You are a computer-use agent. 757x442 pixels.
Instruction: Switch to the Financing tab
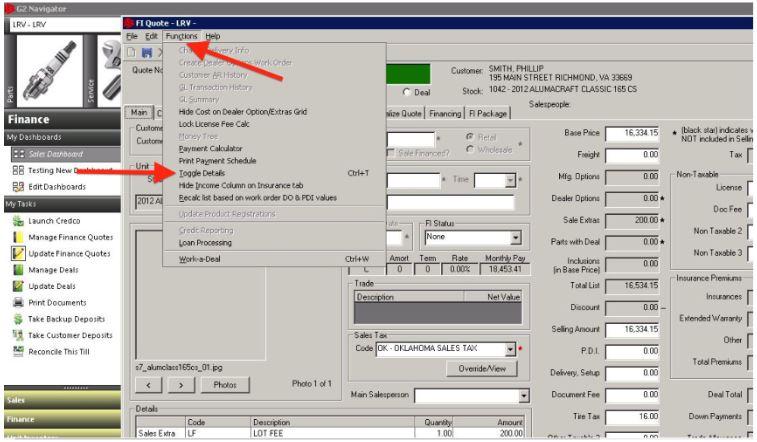point(445,113)
